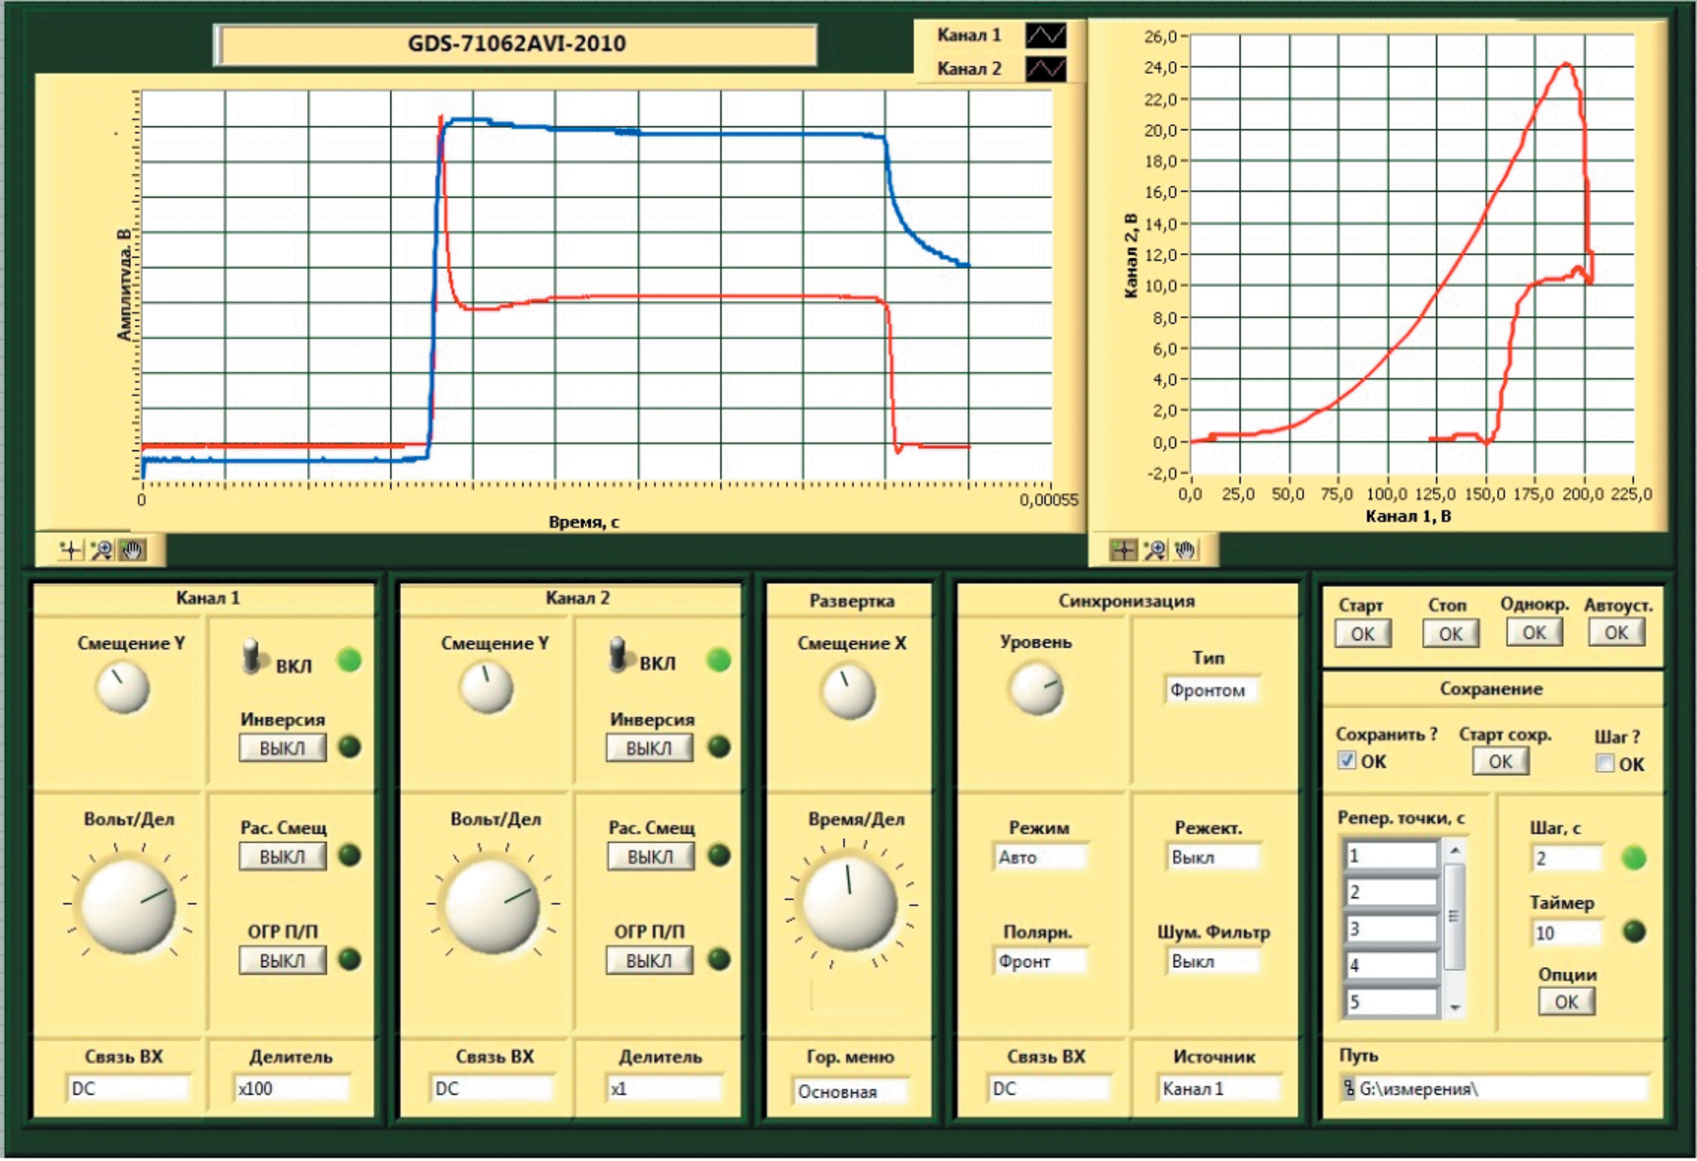Open the Режим selector showing Авто
The width and height of the screenshot is (1697, 1161).
(x=1040, y=857)
